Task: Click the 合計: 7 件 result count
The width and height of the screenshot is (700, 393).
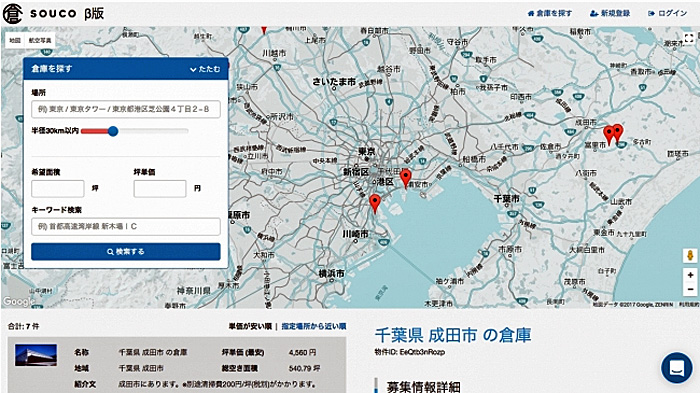Action: tap(23, 326)
